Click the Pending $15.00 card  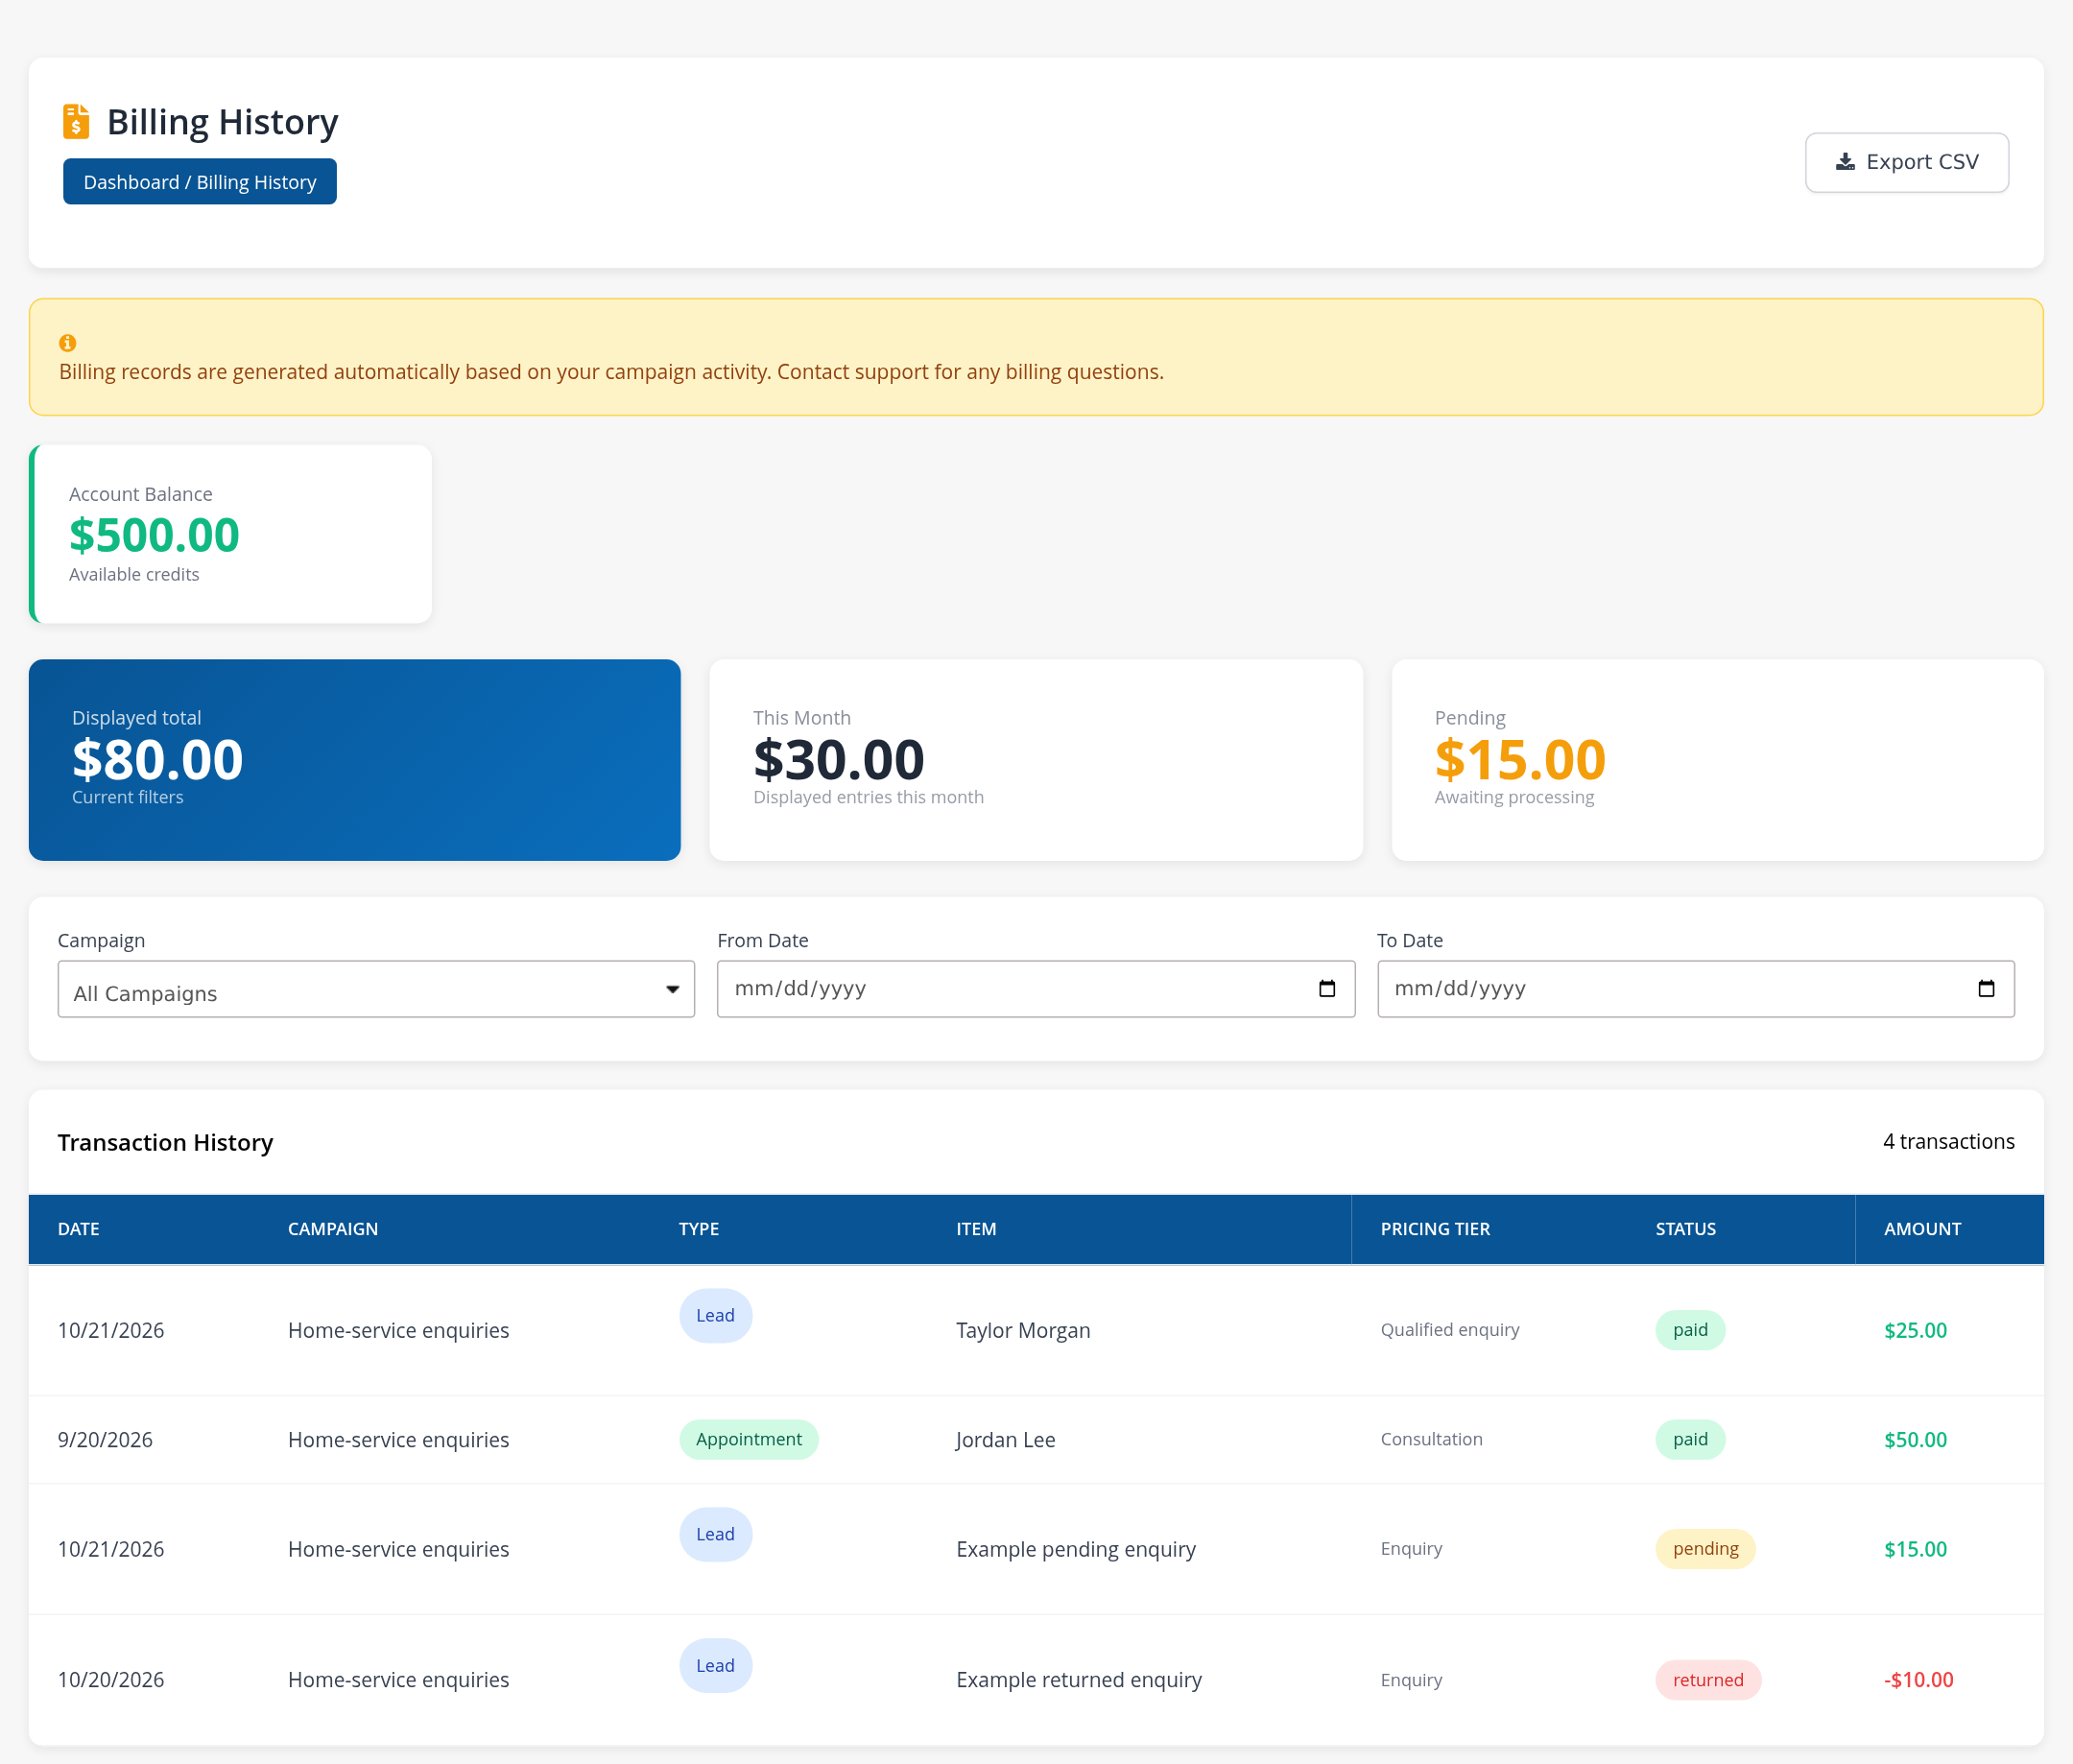(x=1717, y=760)
